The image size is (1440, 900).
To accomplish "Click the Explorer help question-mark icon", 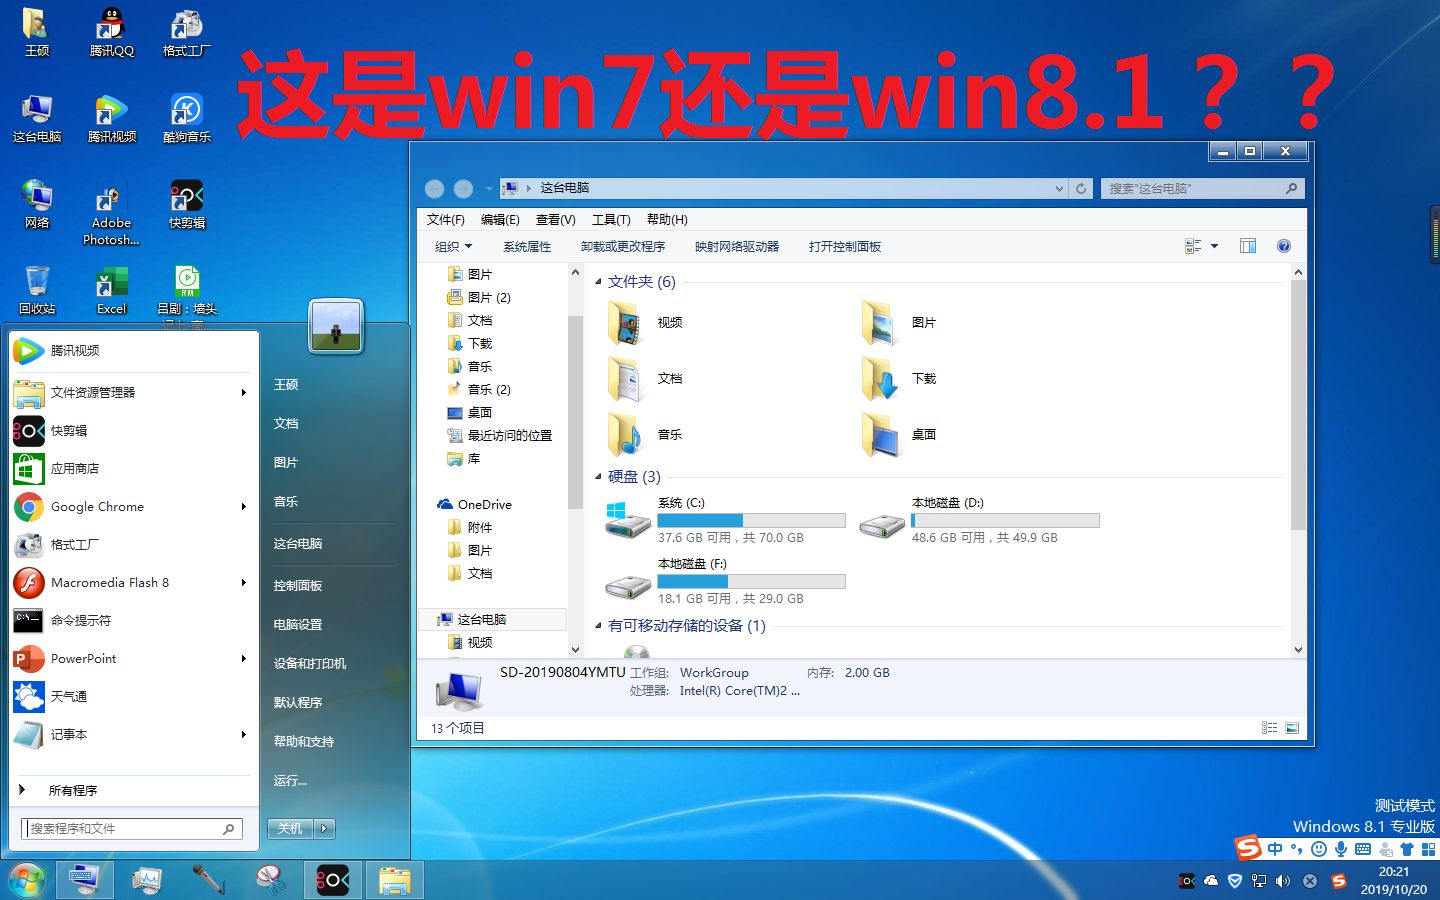I will 1284,246.
